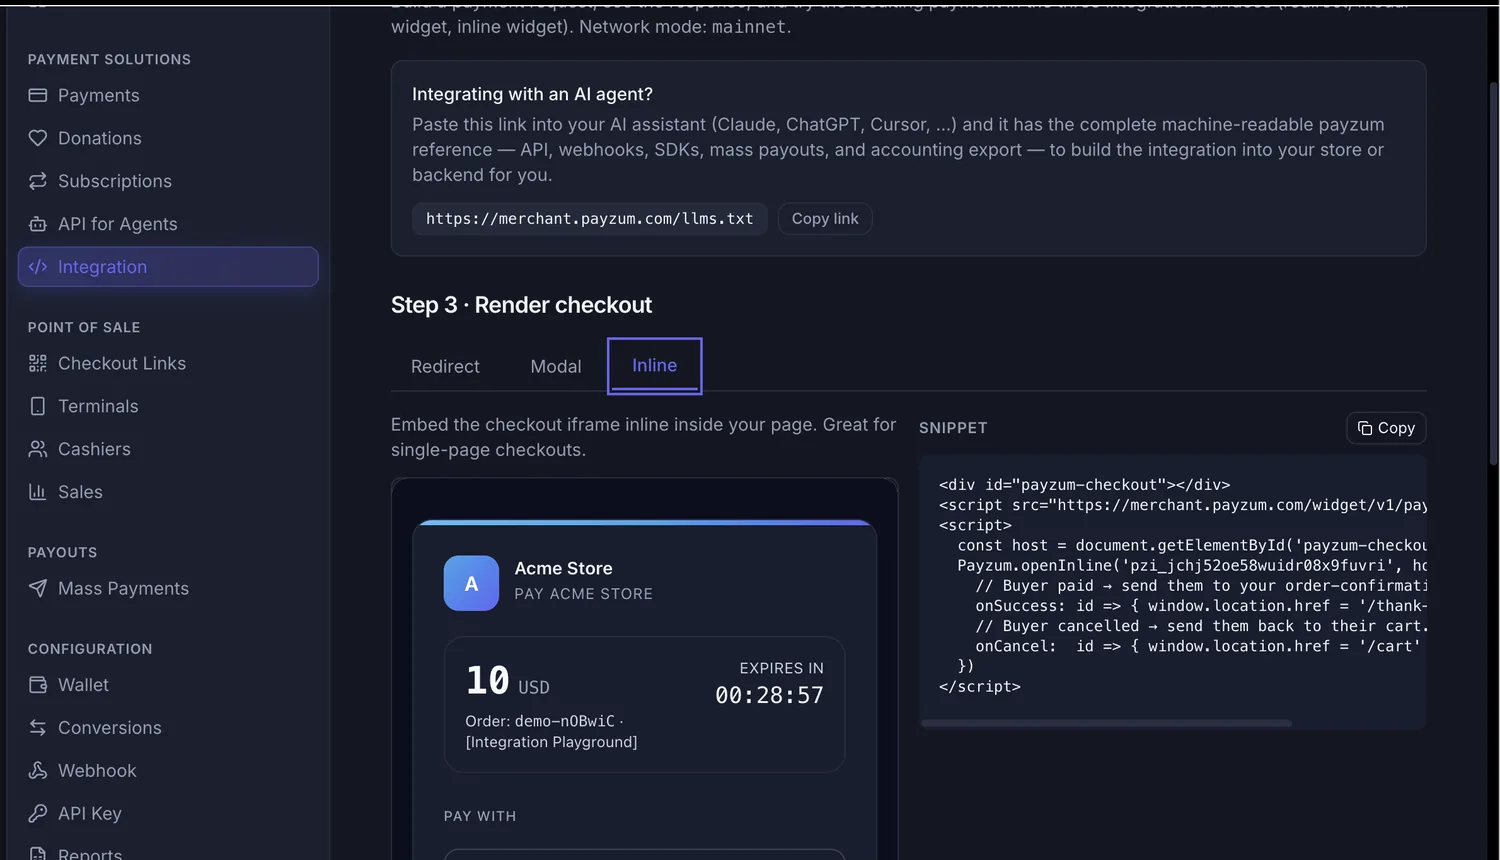Copy the llms.txt link

(825, 219)
